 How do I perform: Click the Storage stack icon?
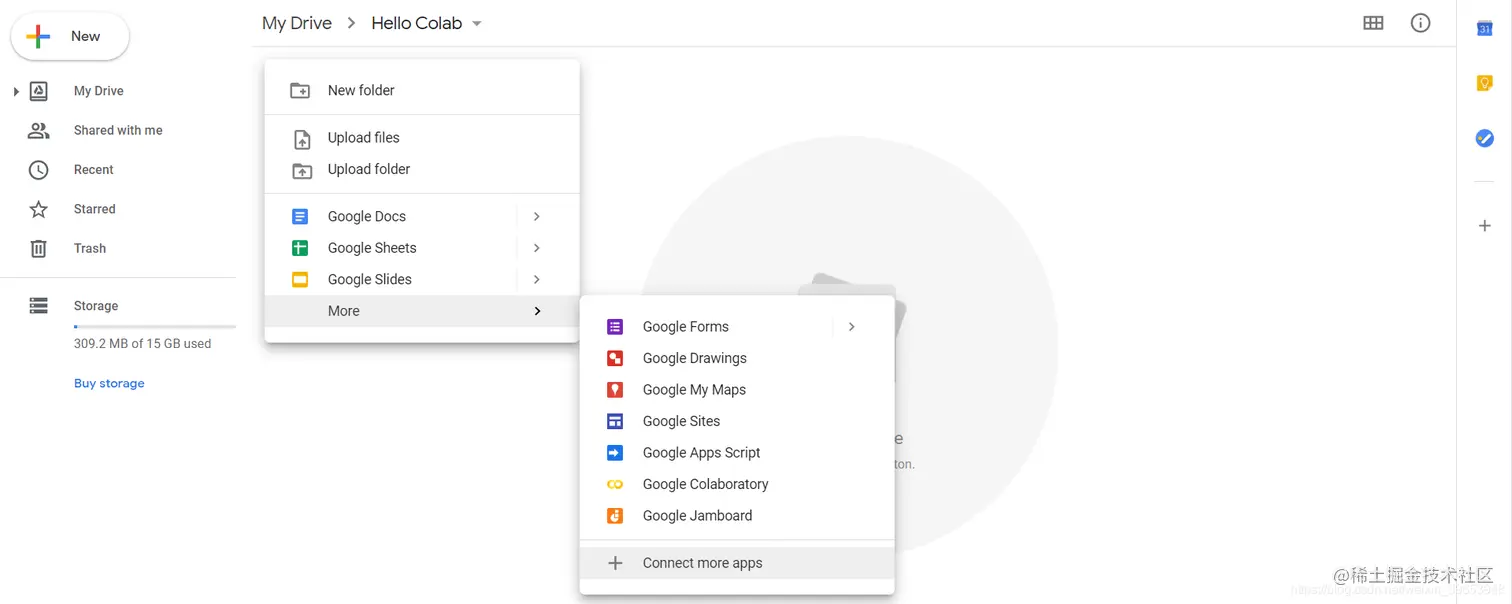38,306
